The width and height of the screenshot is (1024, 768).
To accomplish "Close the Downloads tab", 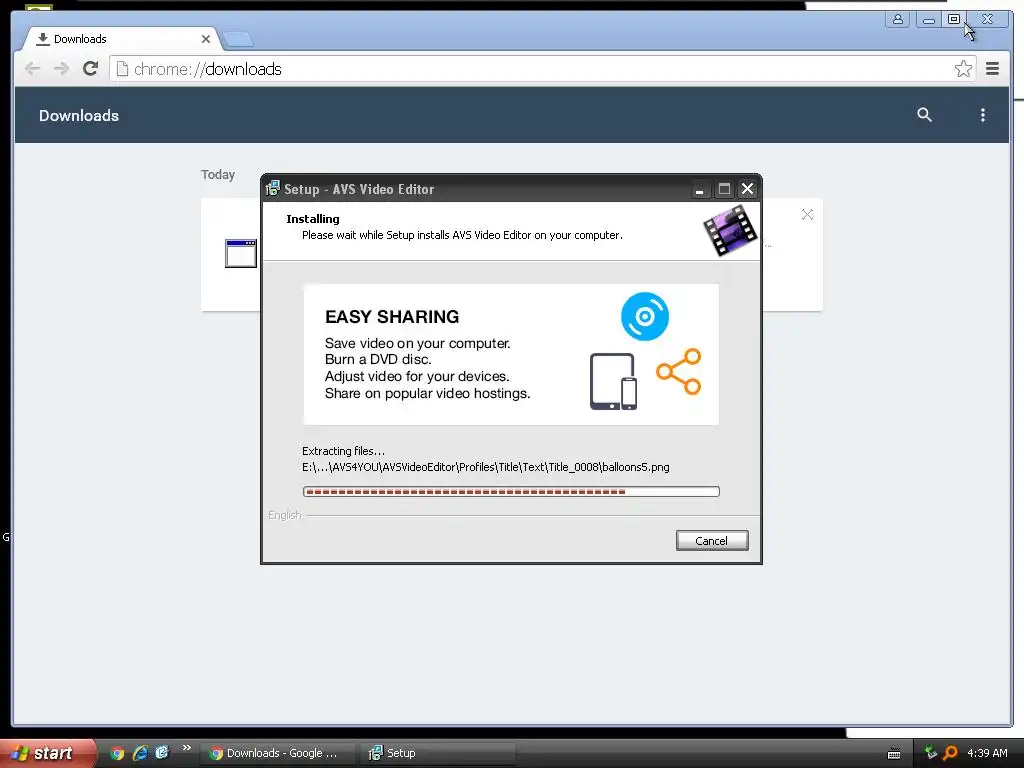I will (206, 39).
